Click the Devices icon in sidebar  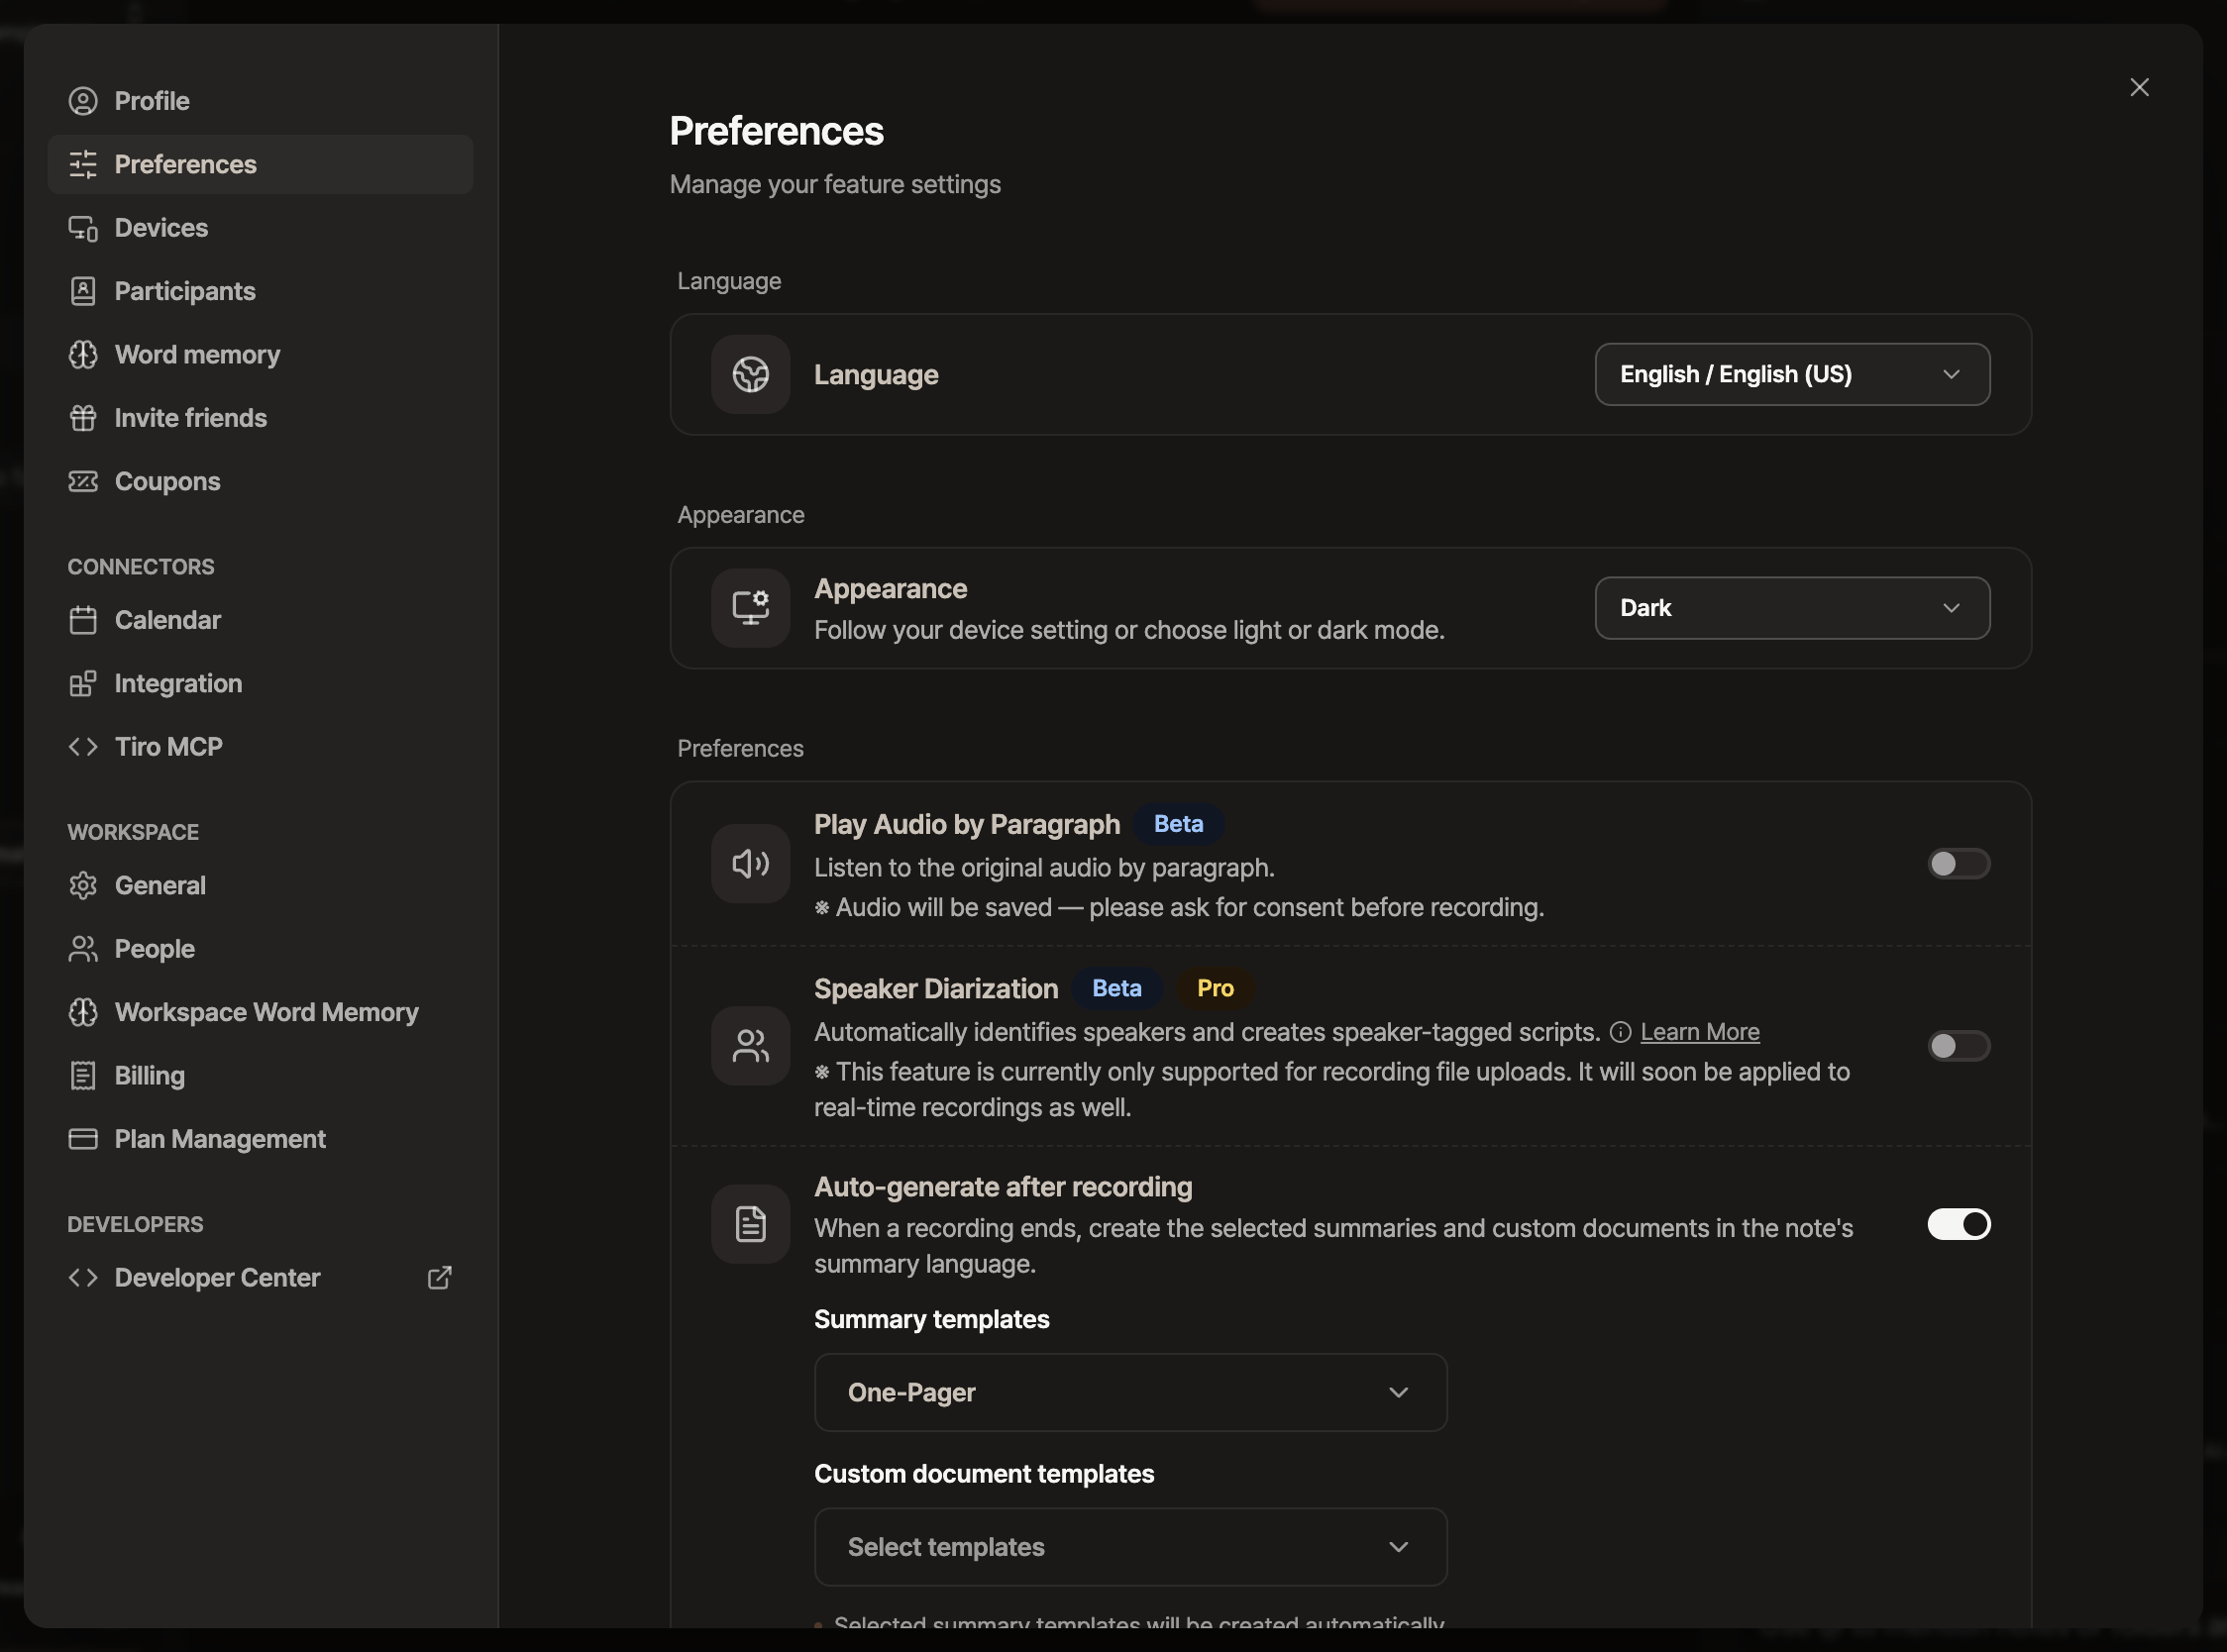click(x=83, y=228)
